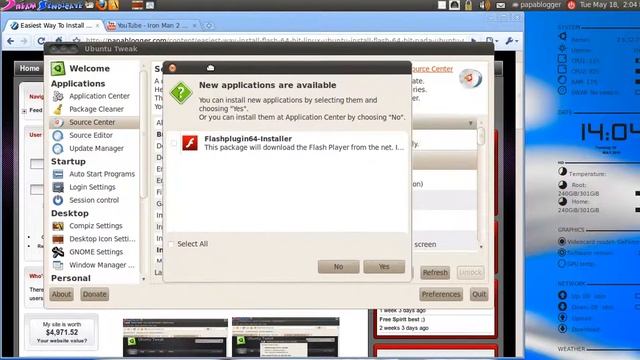Viewport: 640px width, 360px height.
Task: Select the Source Center sidebar icon
Action: coord(58,122)
